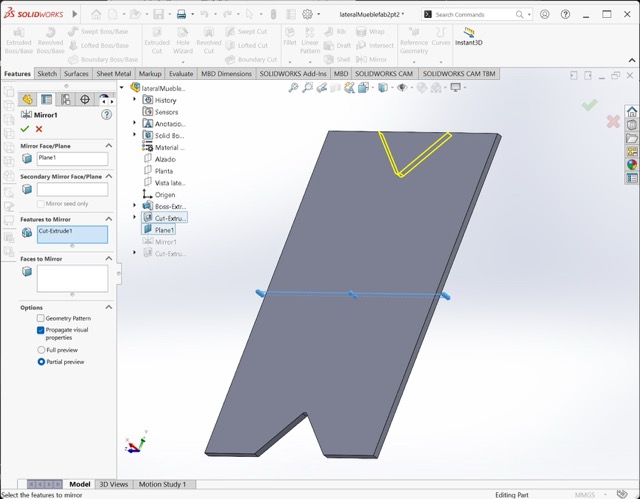Click the Print icon in title toolbar

click(x=181, y=14)
